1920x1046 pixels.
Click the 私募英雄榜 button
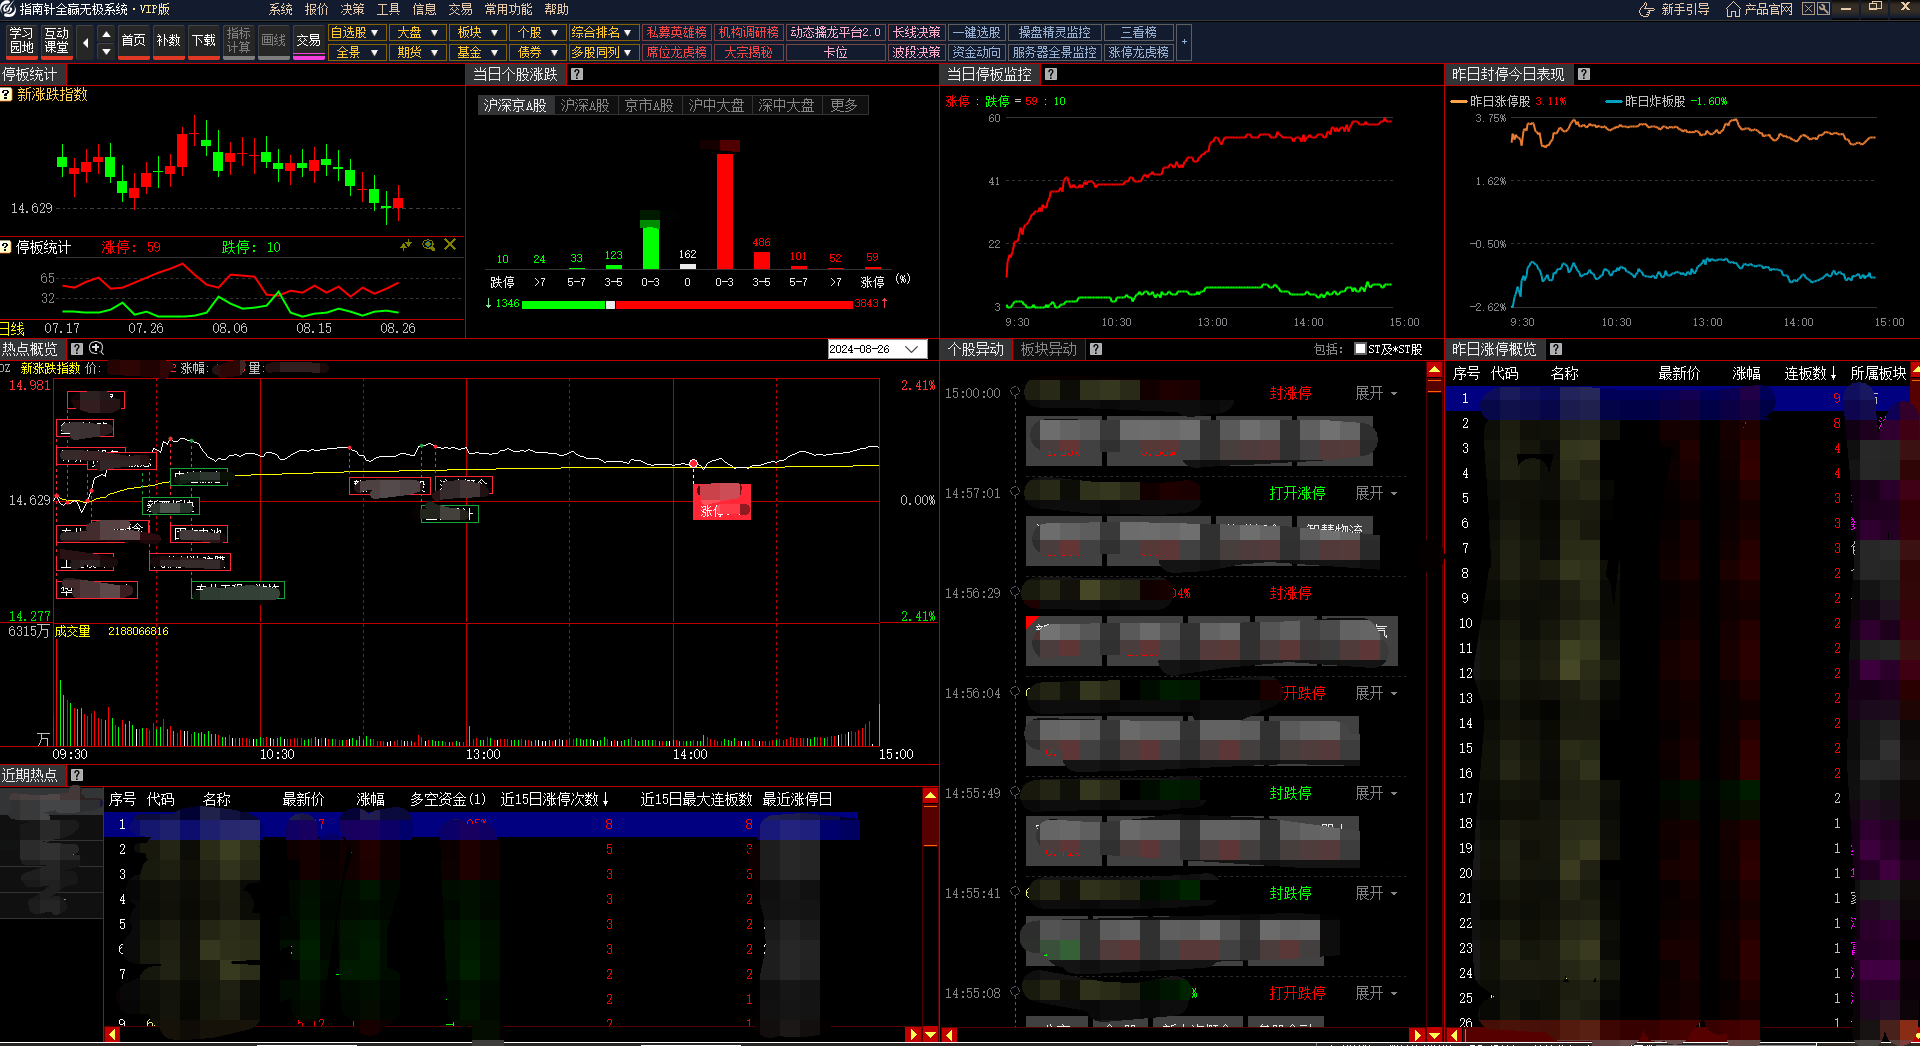[x=676, y=33]
